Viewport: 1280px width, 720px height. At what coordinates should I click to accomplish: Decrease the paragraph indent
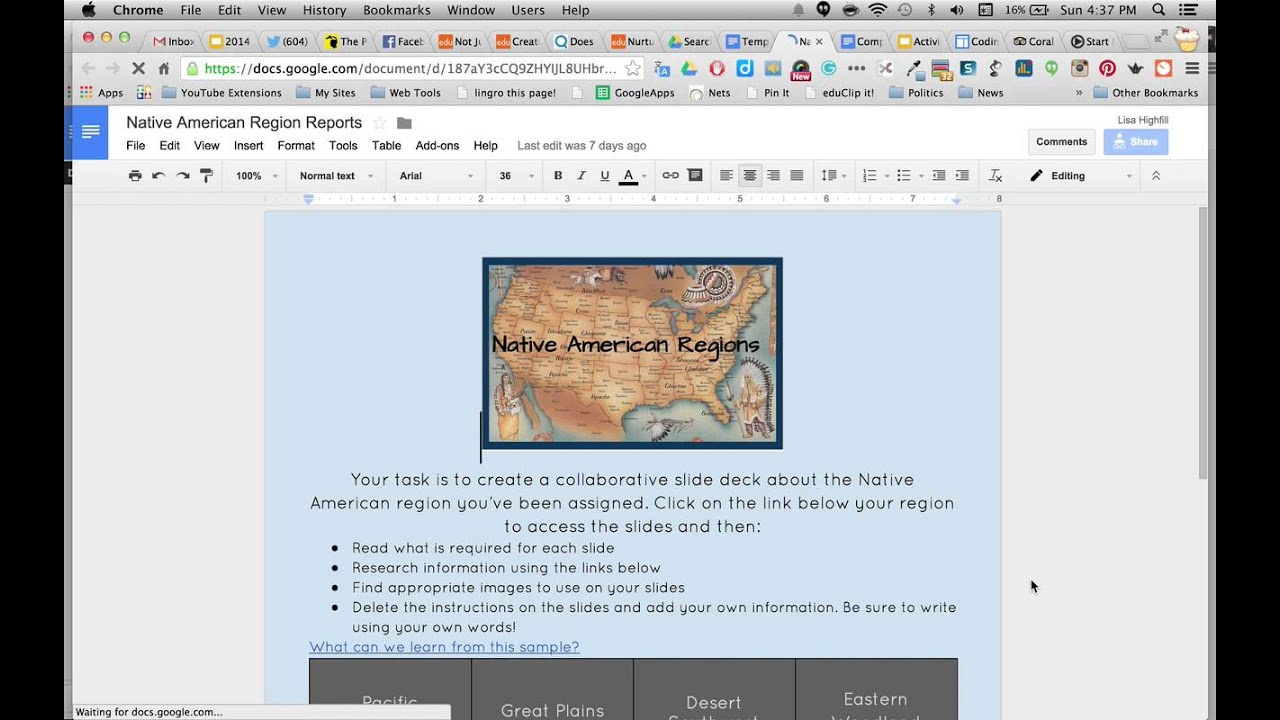pyautogui.click(x=939, y=175)
